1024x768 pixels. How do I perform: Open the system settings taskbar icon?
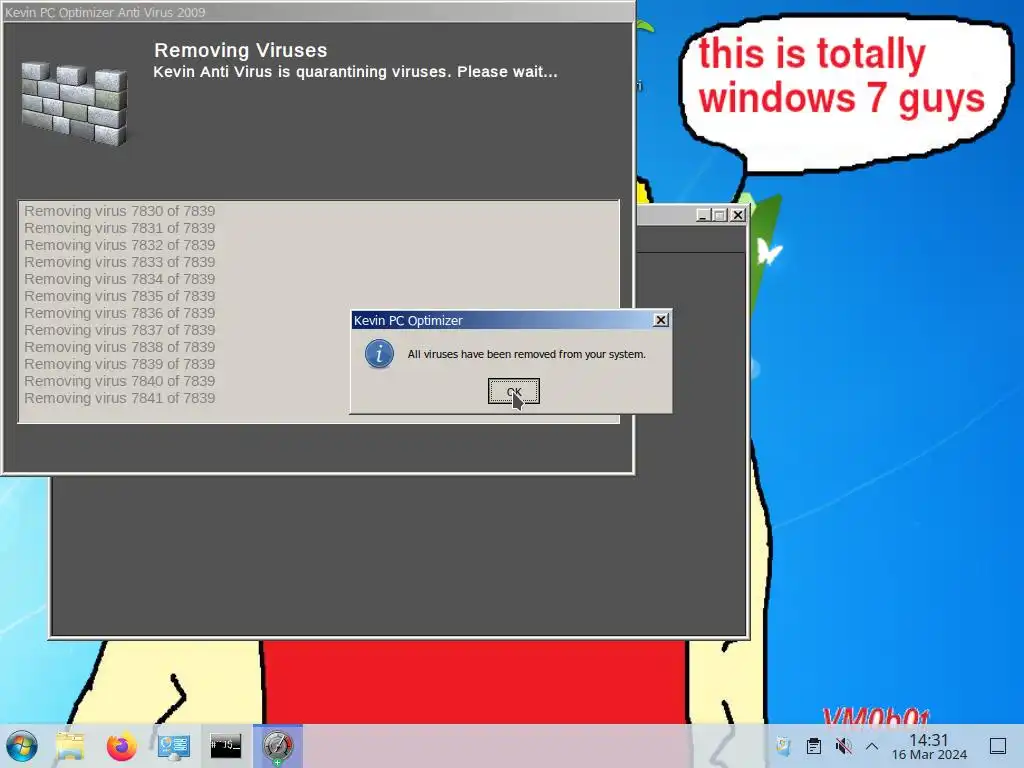point(174,746)
